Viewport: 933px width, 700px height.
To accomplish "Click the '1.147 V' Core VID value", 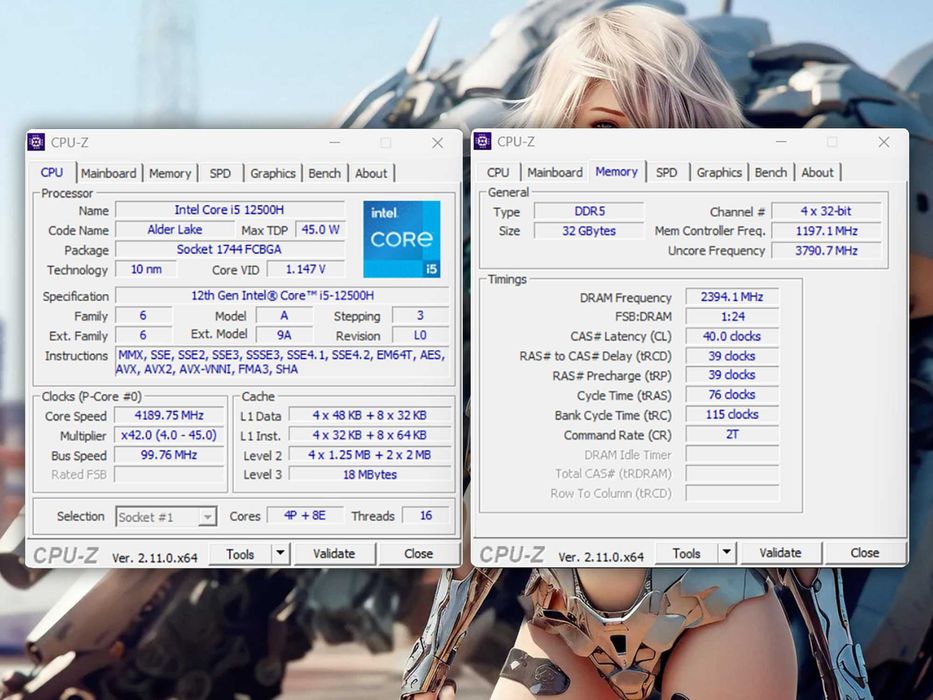I will [x=306, y=270].
